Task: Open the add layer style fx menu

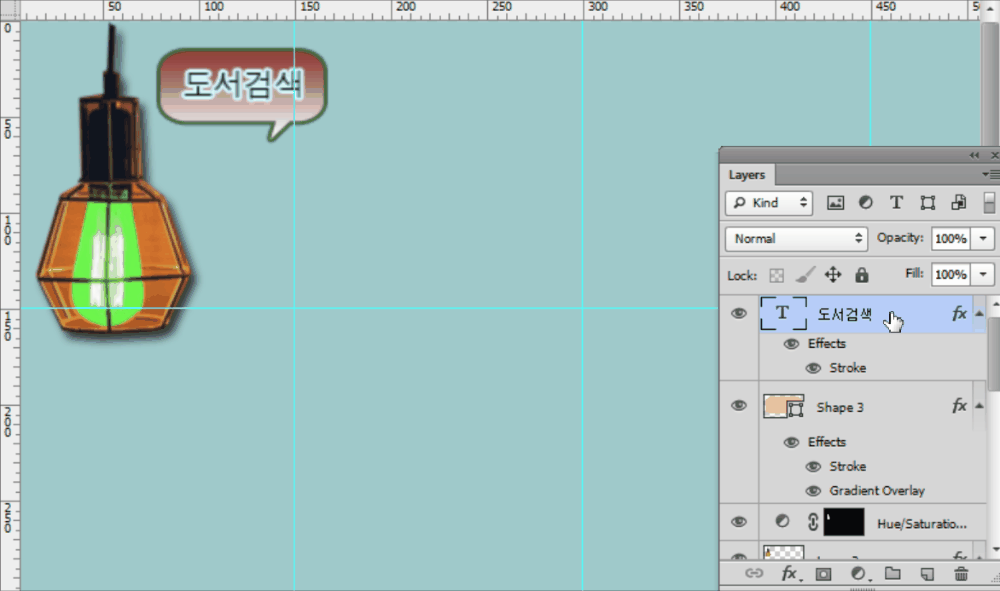Action: 790,573
